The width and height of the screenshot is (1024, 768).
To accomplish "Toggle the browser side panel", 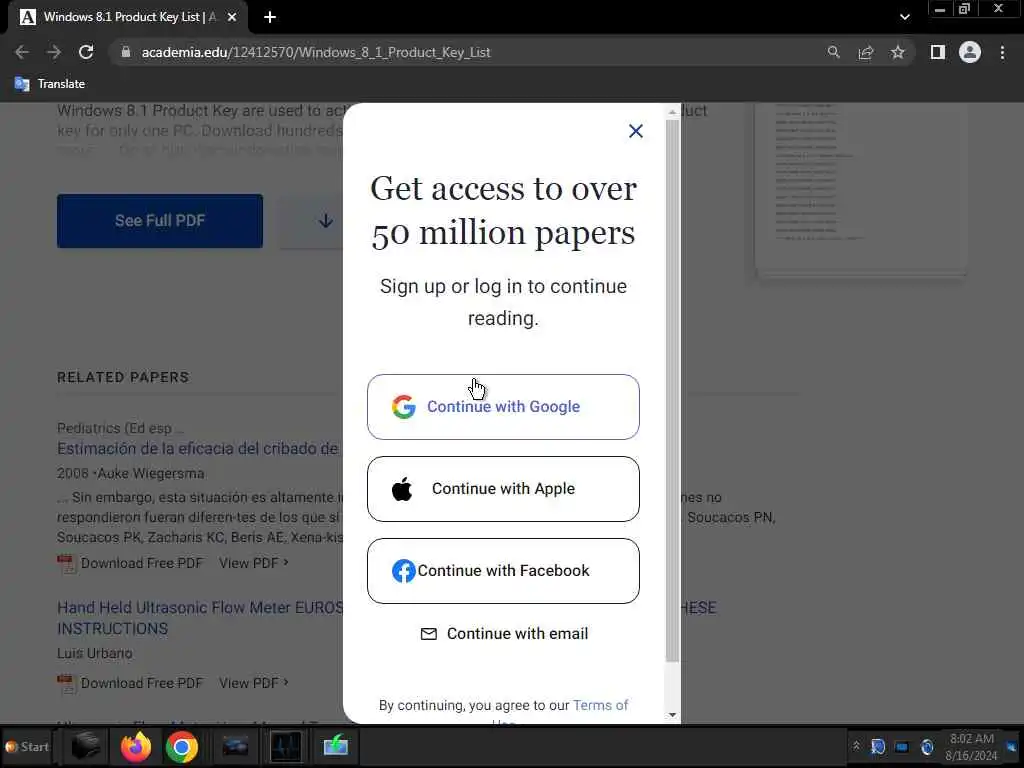I will (x=938, y=52).
